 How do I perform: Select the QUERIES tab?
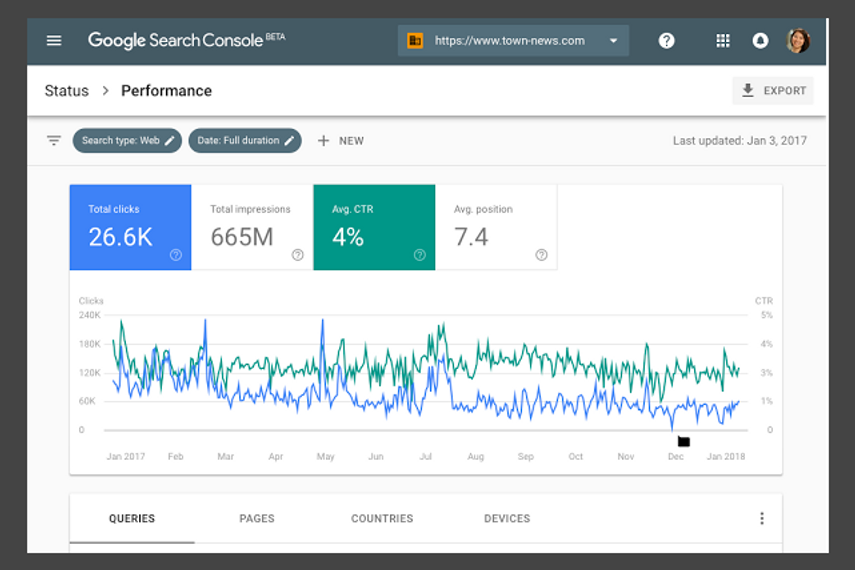pyautogui.click(x=132, y=519)
